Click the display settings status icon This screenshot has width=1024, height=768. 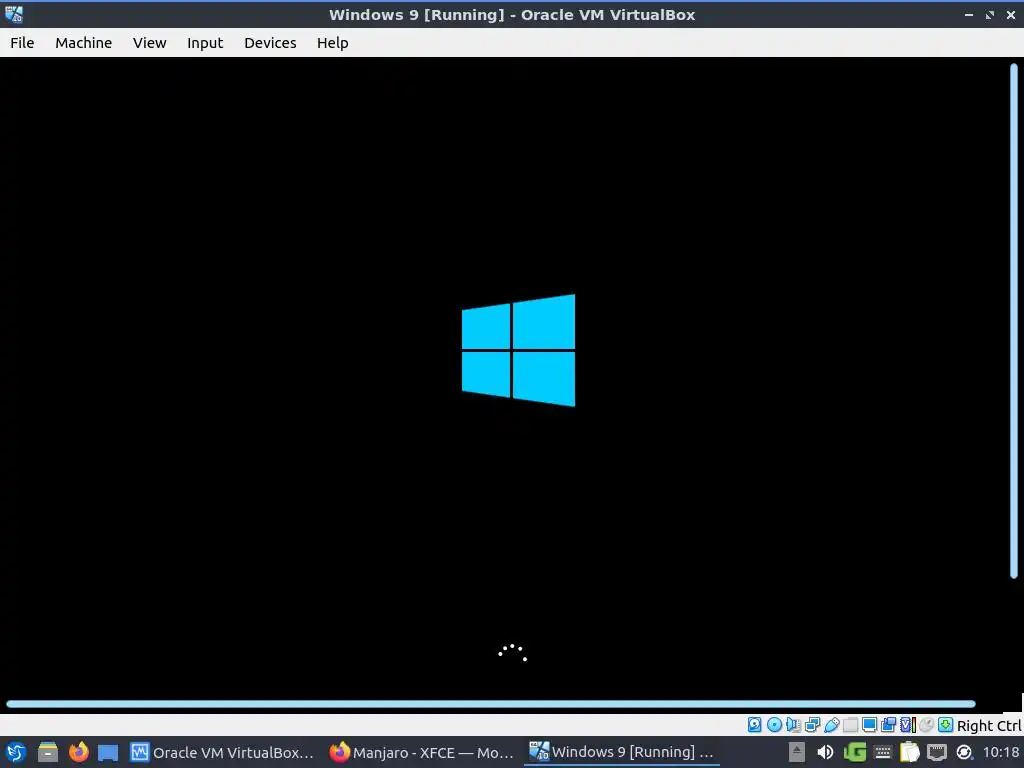pyautogui.click(x=869, y=725)
